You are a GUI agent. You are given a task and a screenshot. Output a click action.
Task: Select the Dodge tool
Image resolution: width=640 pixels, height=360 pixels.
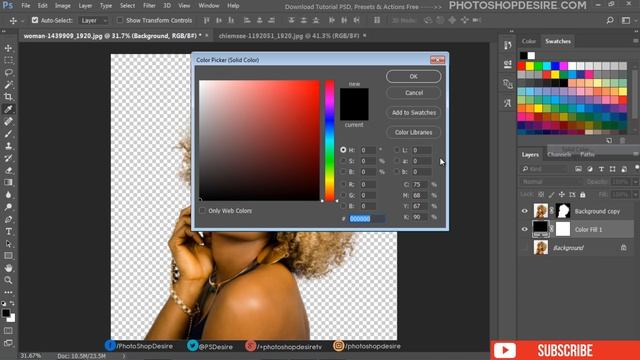coord(8,207)
